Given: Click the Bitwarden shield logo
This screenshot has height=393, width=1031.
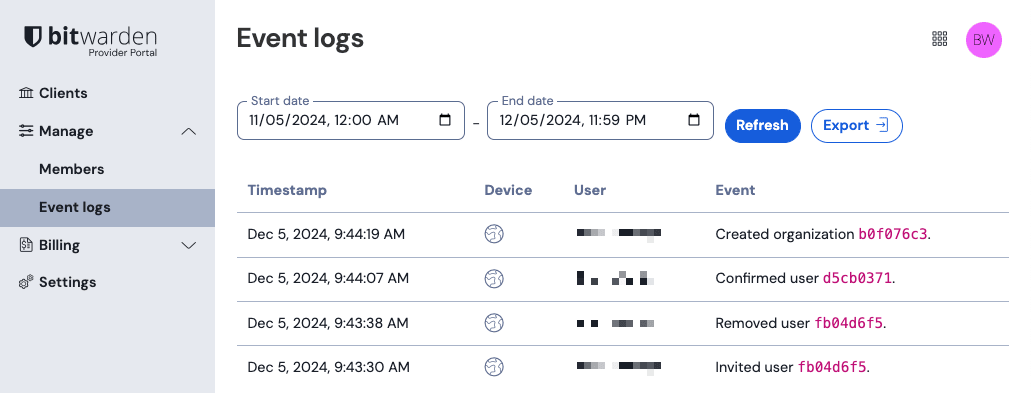Looking at the screenshot, I should pyautogui.click(x=33, y=37).
